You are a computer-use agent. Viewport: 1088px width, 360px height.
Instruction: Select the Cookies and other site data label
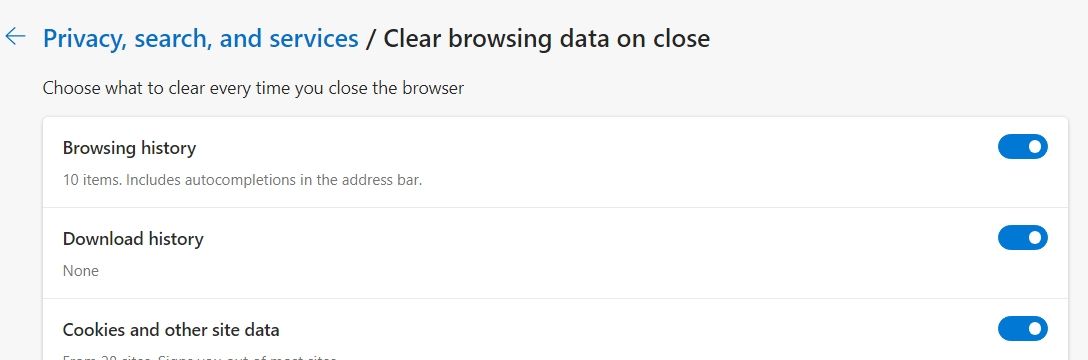point(171,329)
